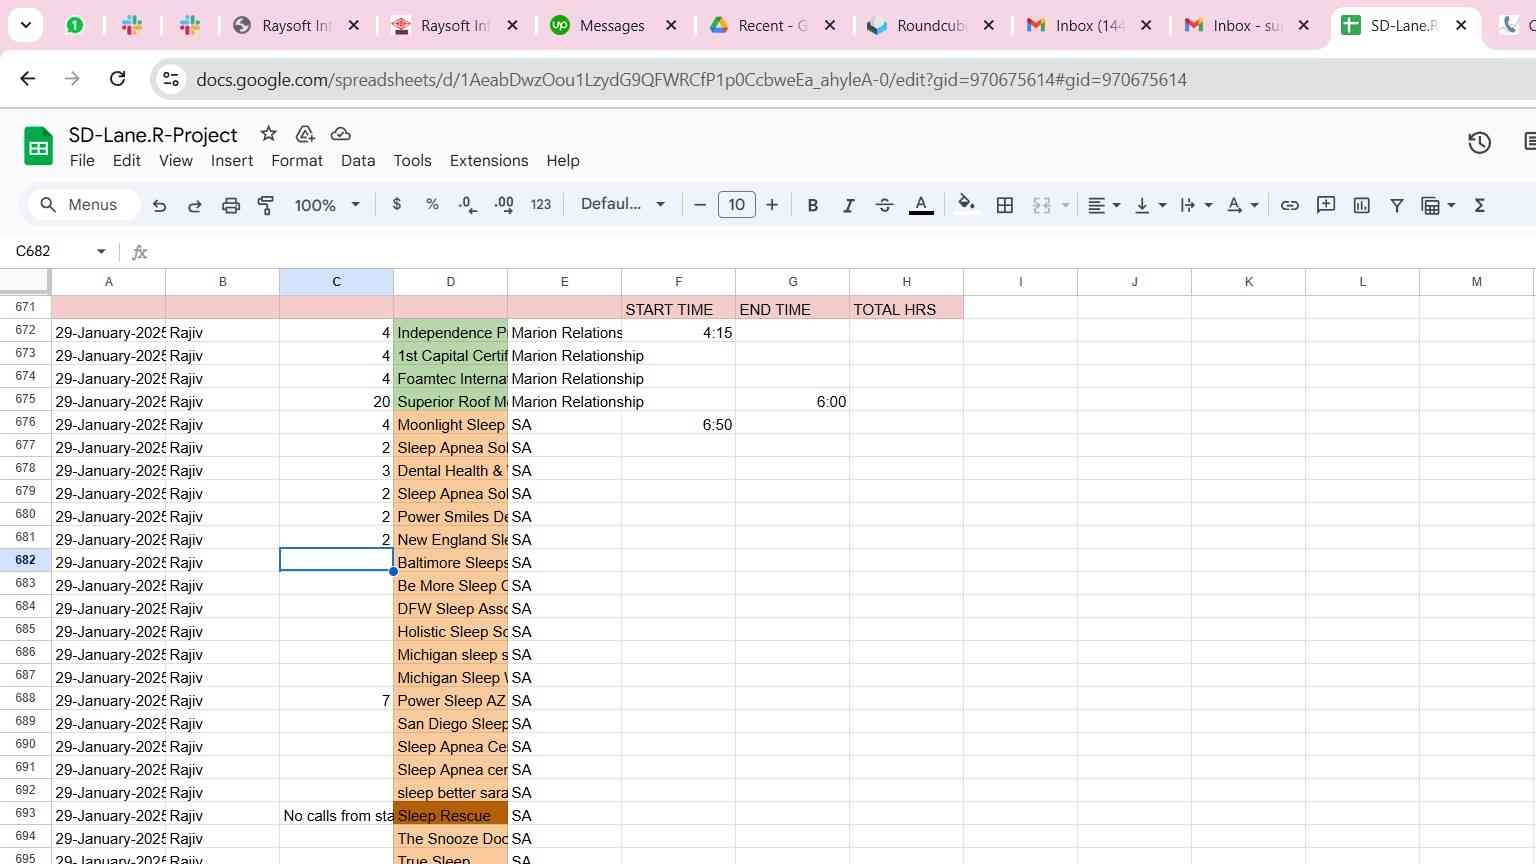
Task: Open horizontal align dropdown
Action: point(1104,205)
